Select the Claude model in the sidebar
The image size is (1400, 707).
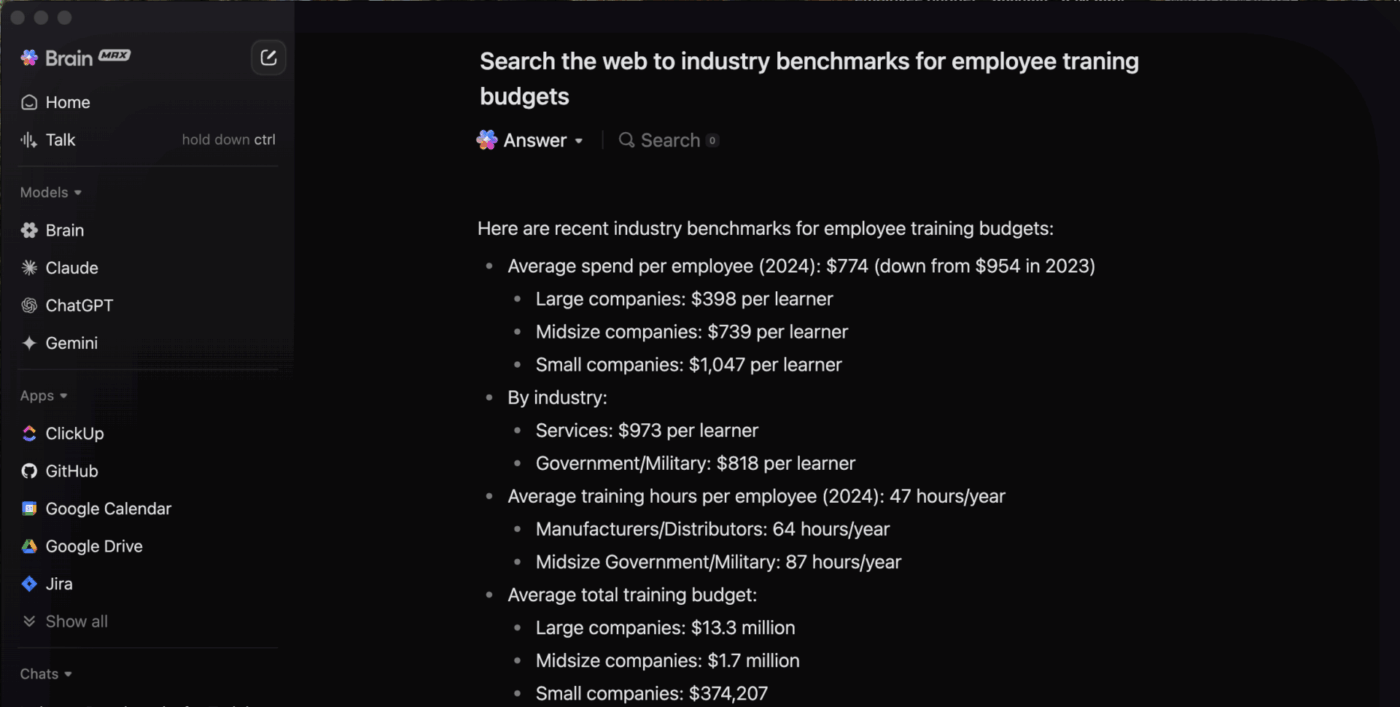(71, 267)
